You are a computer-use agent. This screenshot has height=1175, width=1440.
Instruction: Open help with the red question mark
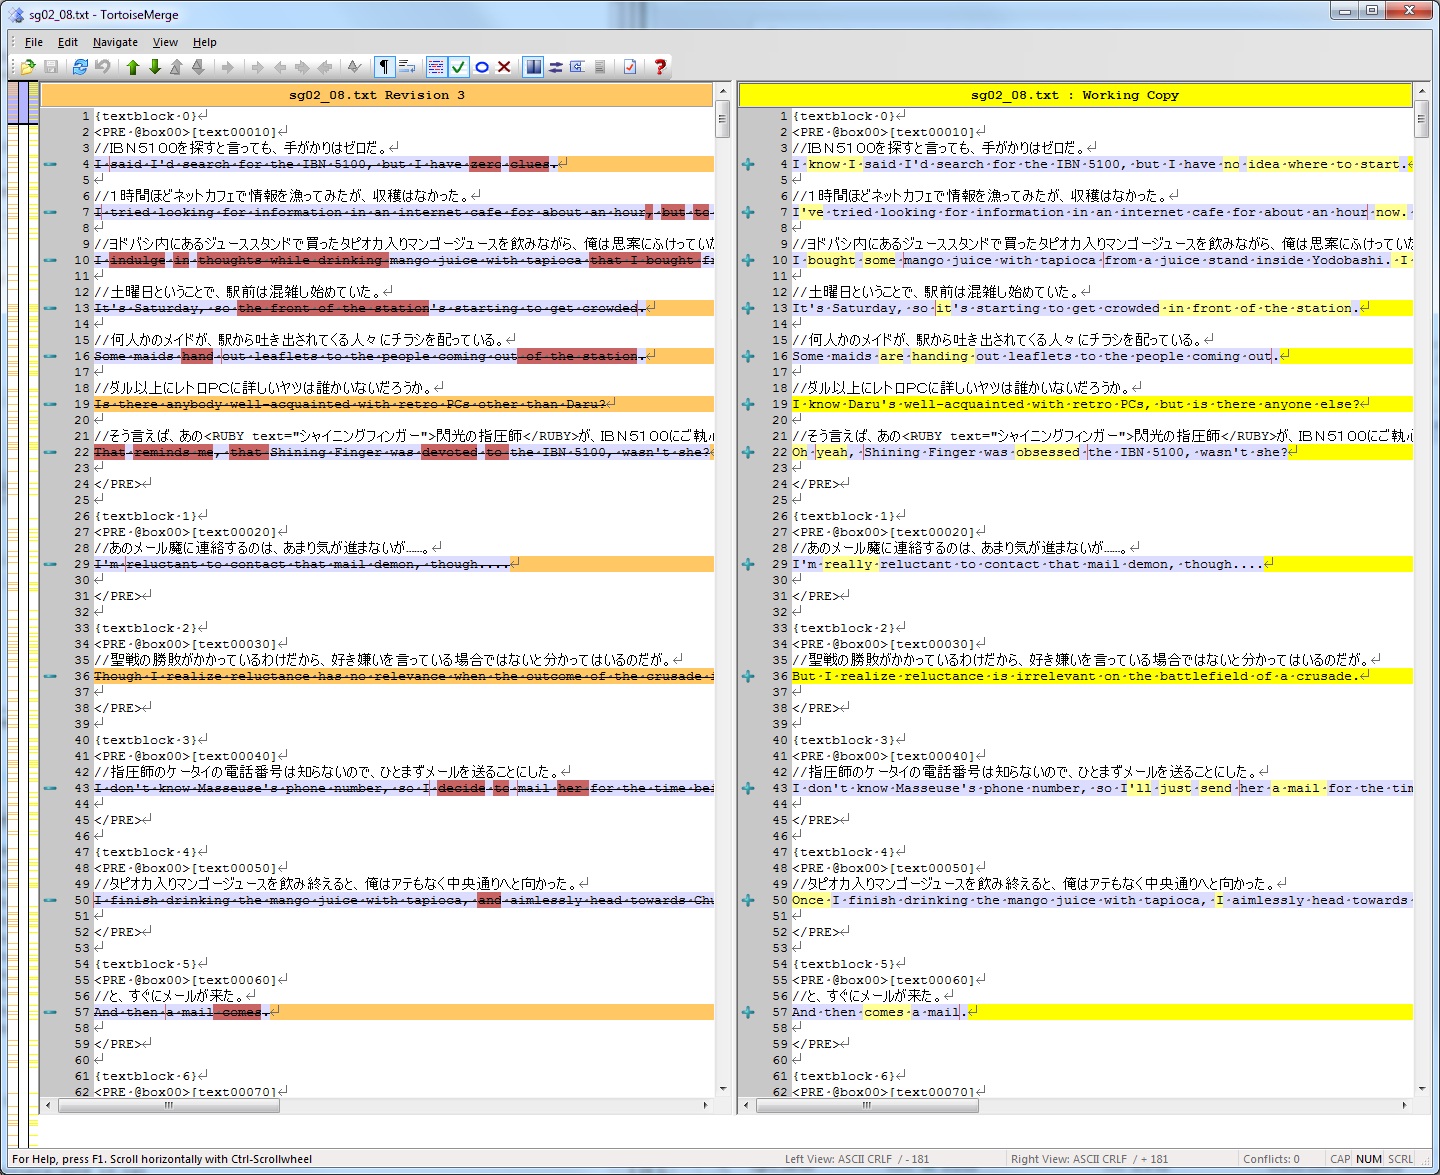660,67
